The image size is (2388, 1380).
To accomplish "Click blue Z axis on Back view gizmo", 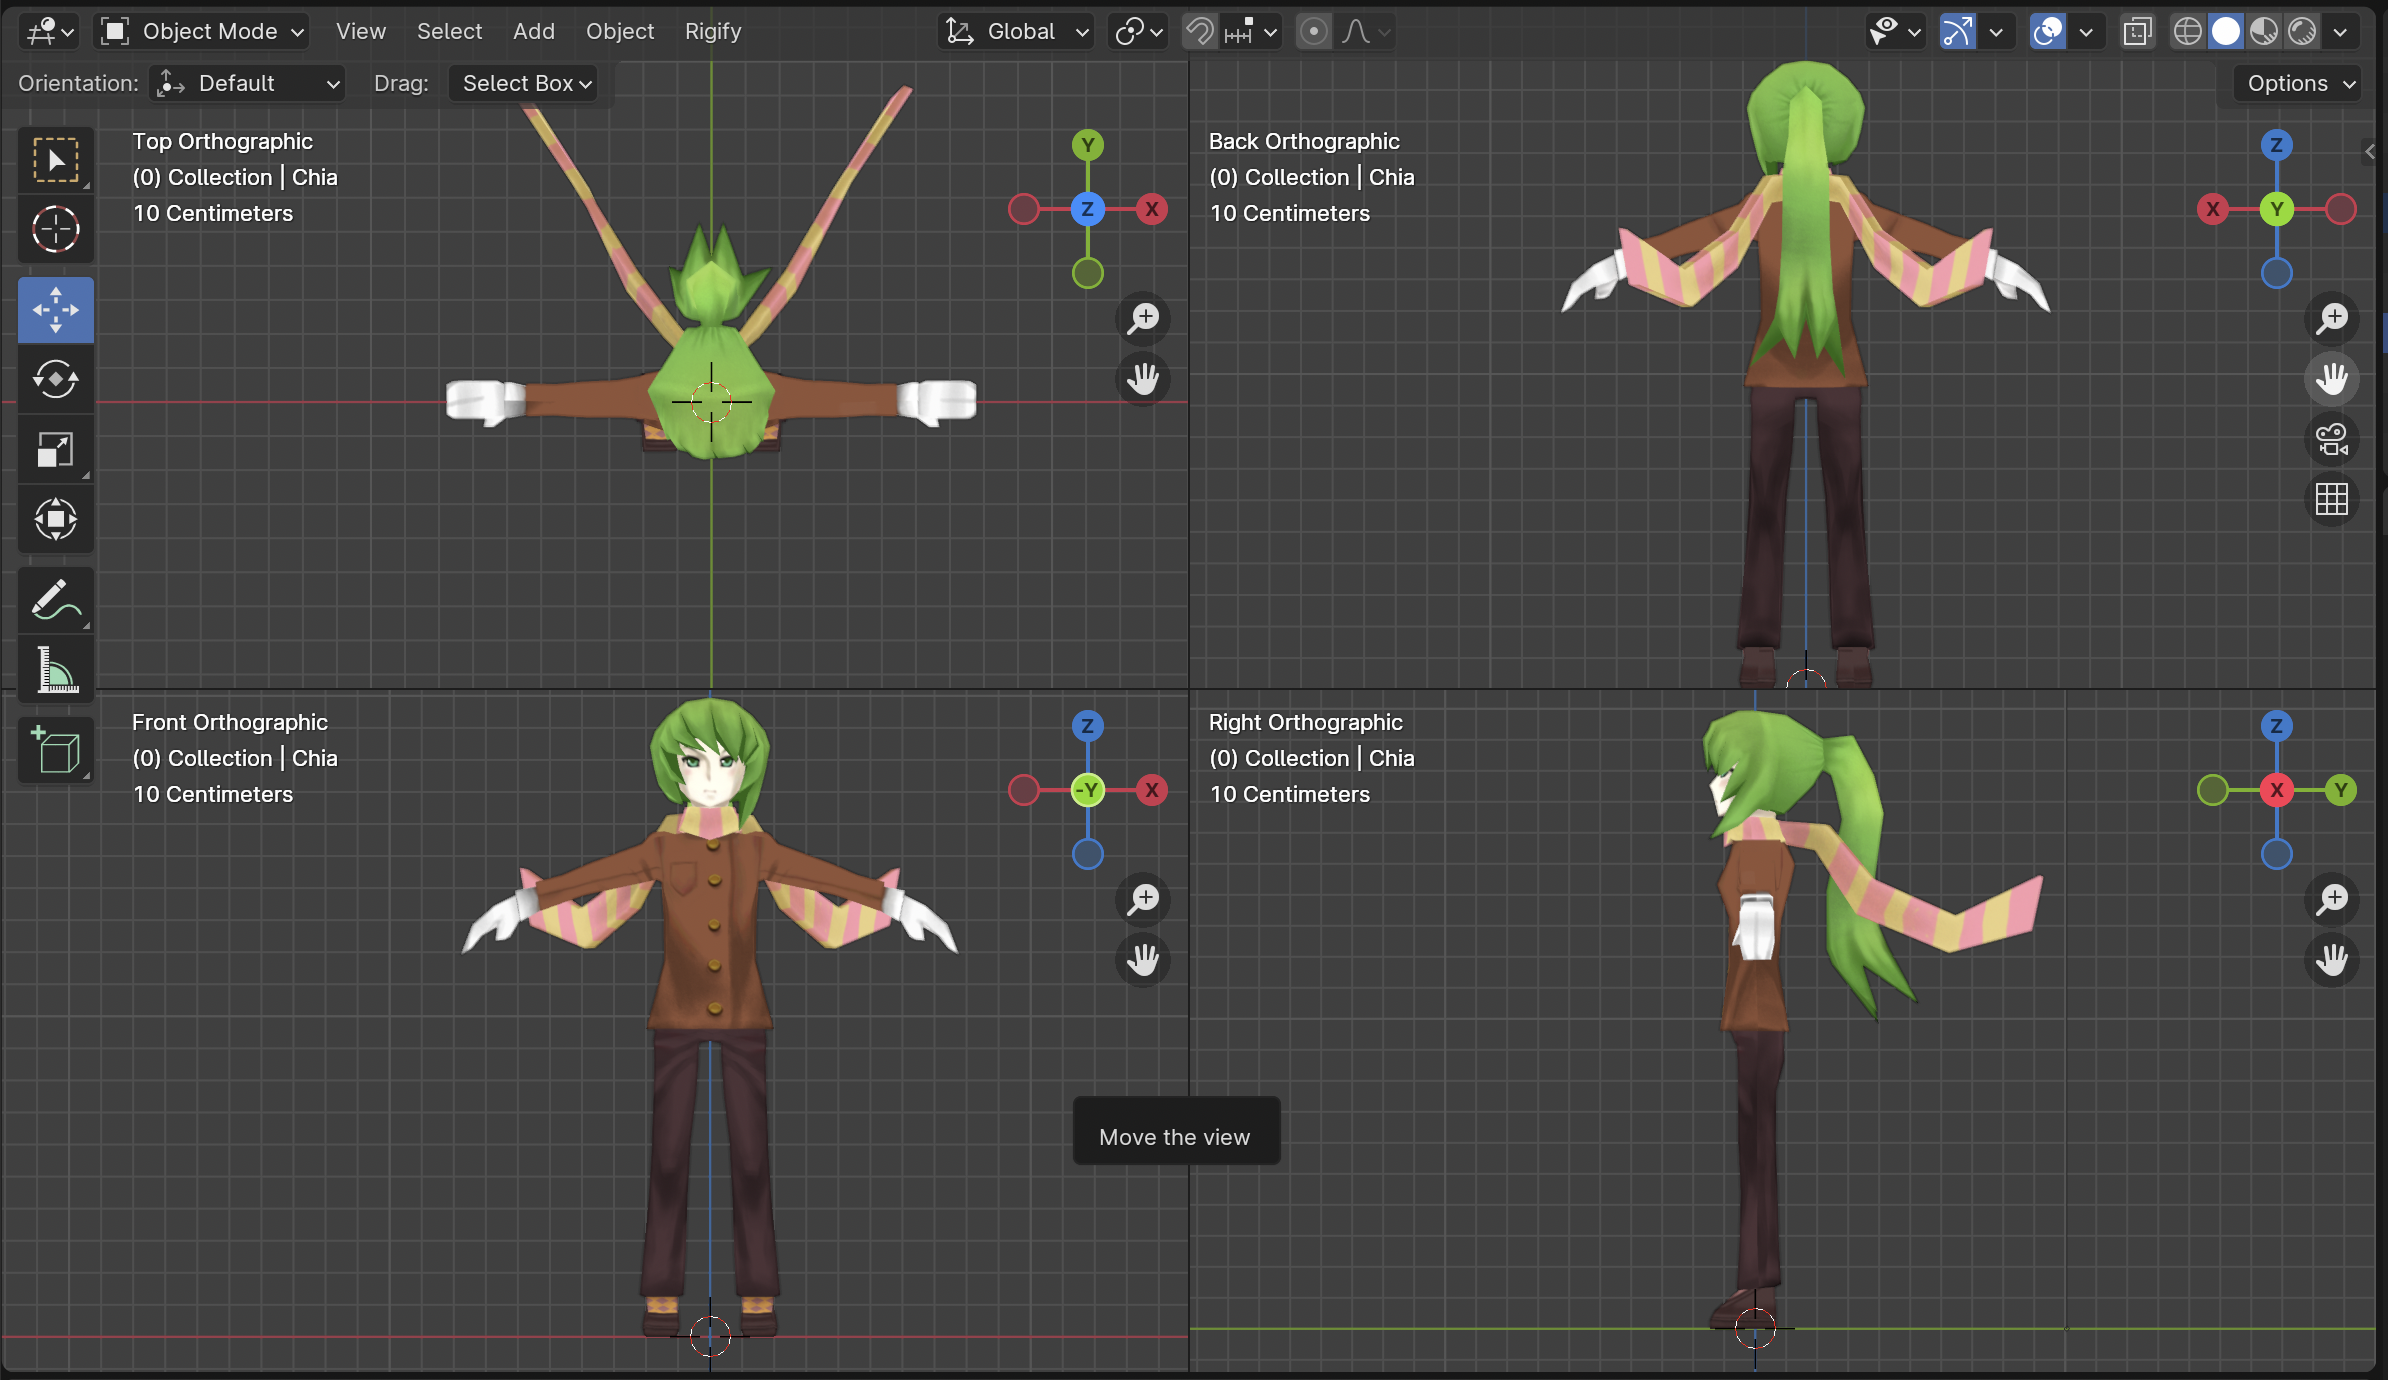I will click(x=2277, y=145).
